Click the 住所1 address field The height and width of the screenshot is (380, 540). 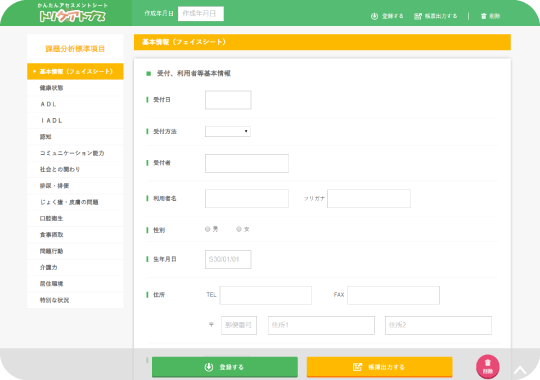[321, 325]
